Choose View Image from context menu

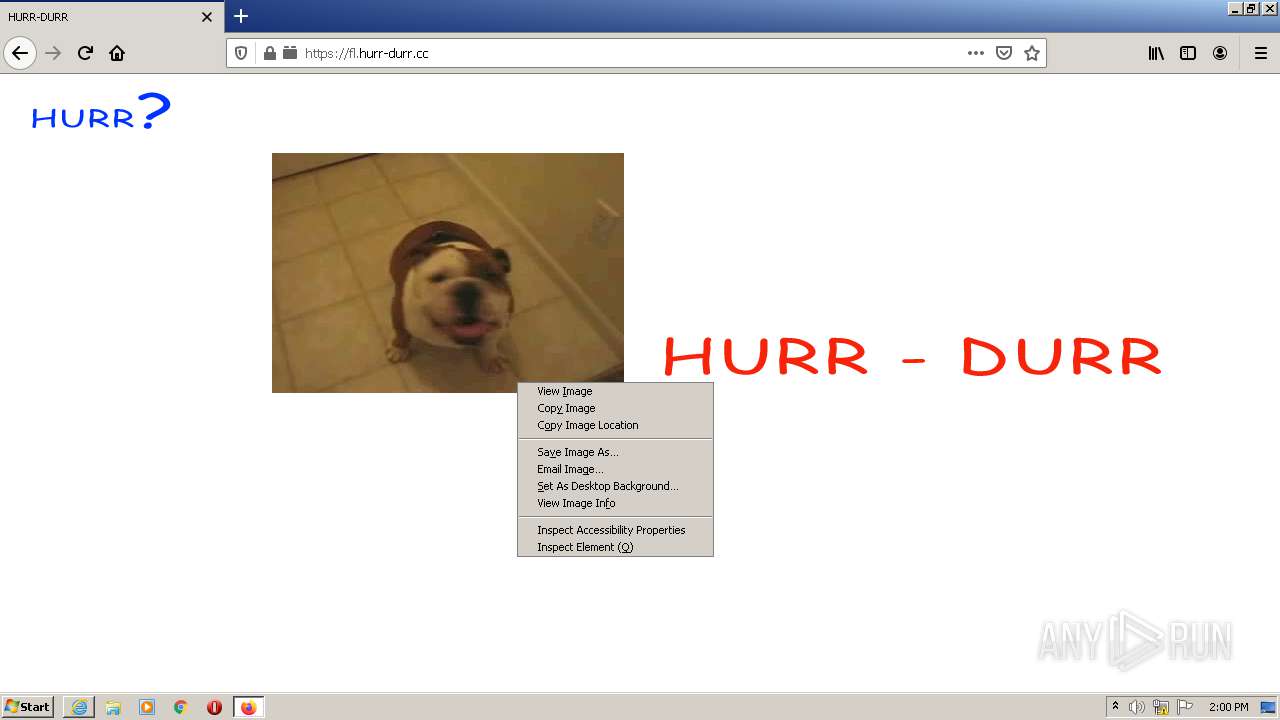(x=615, y=391)
